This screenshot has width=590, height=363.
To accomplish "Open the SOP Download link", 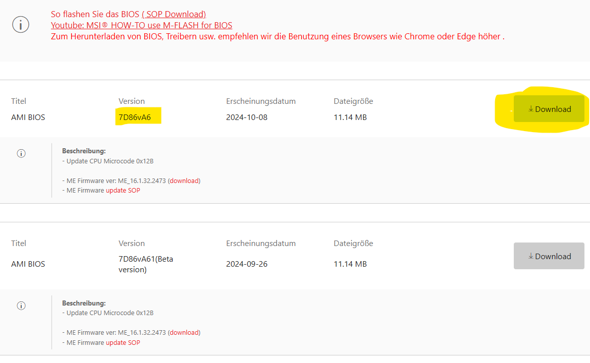I will tap(174, 14).
